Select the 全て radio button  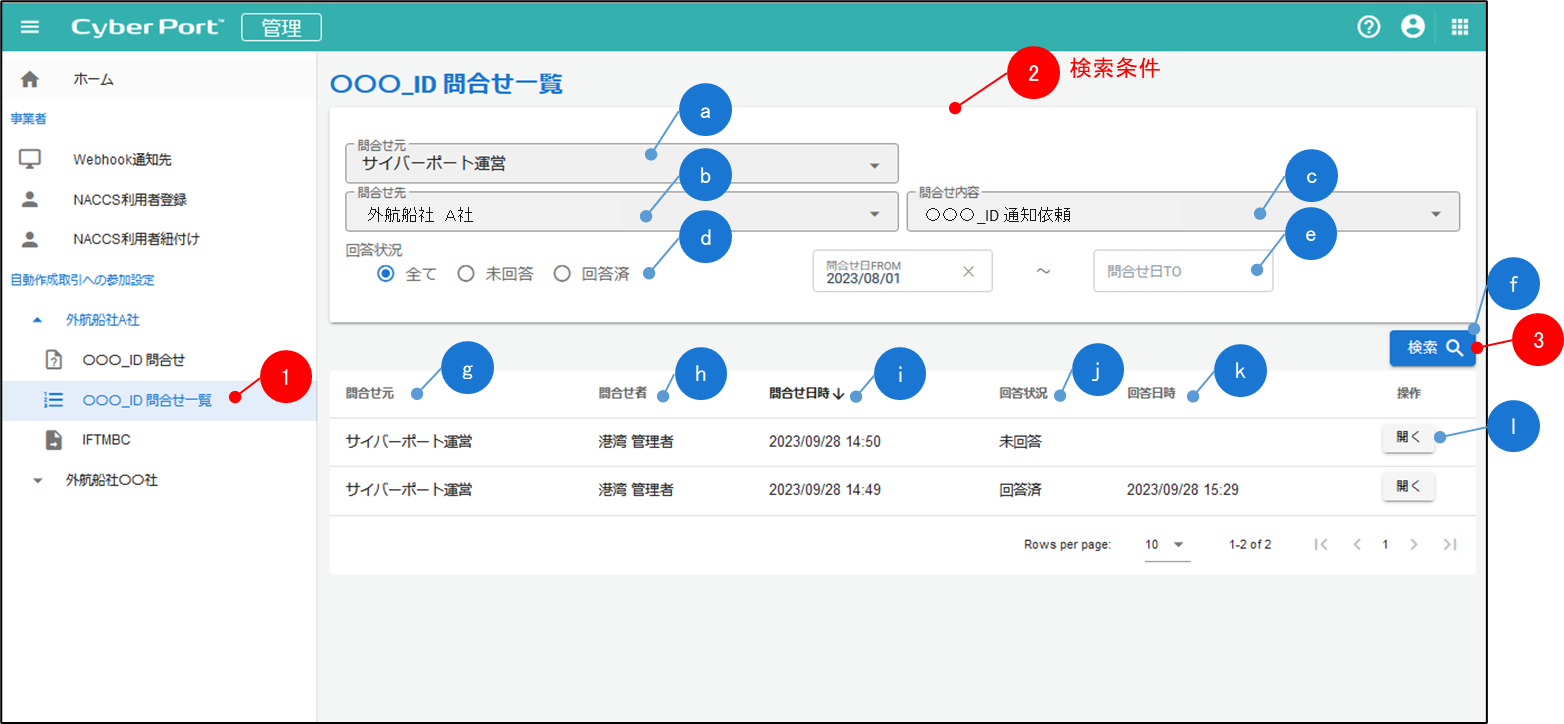point(386,274)
